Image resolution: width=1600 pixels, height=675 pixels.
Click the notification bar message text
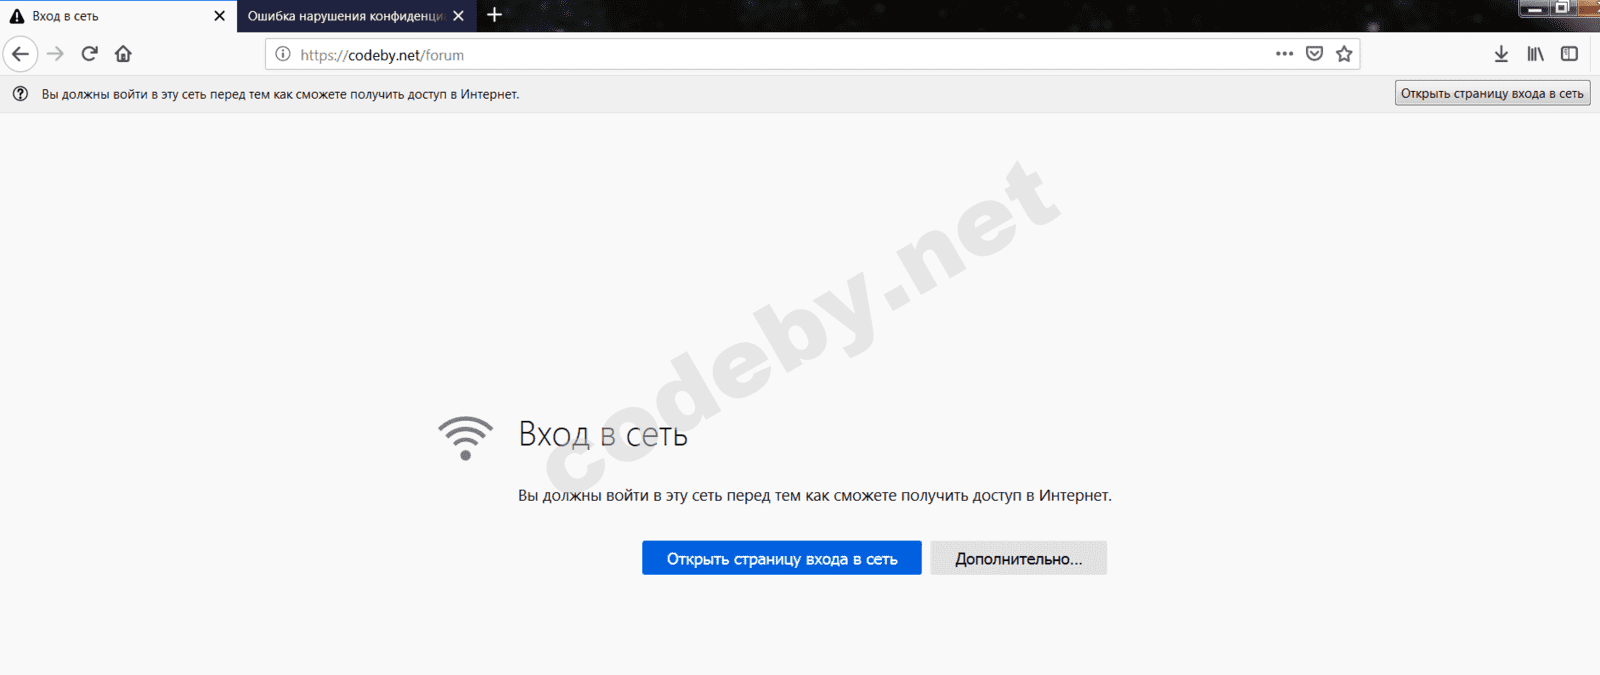[x=280, y=94]
